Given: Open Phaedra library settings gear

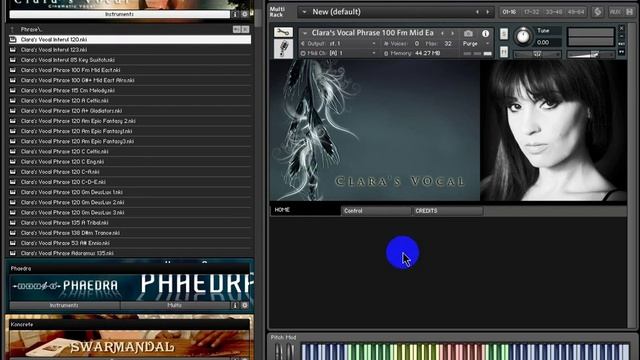Looking at the screenshot, I should point(244,305).
